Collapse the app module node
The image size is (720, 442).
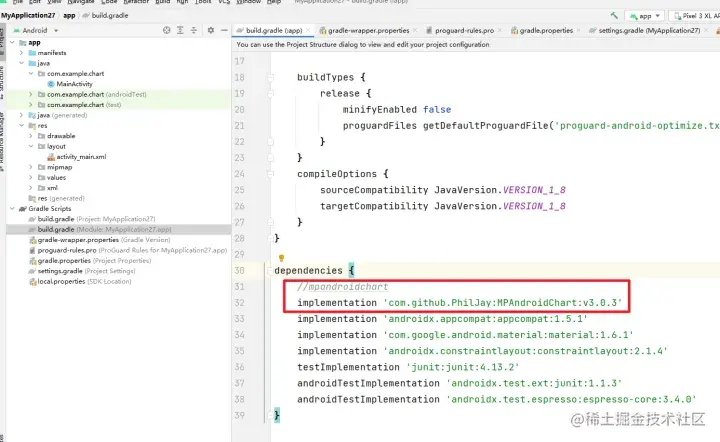coord(12,42)
